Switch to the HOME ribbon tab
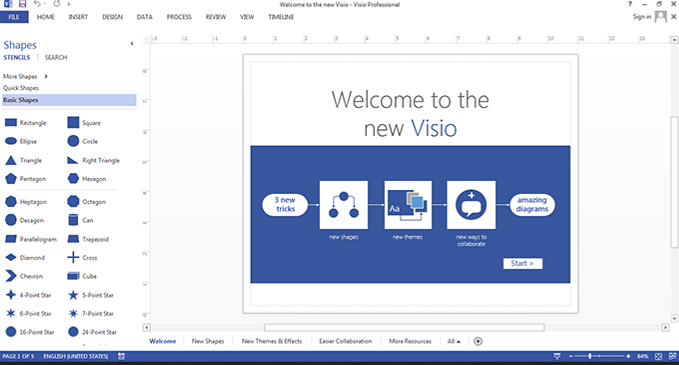Image resolution: width=679 pixels, height=365 pixels. [45, 17]
